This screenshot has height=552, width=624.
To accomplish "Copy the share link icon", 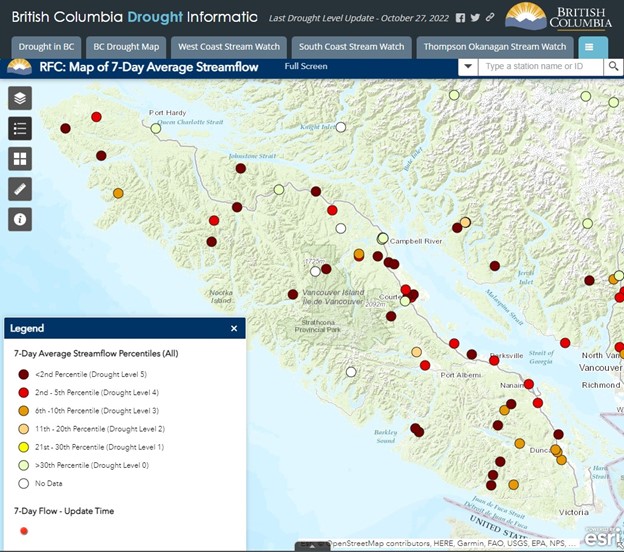I will [x=490, y=18].
